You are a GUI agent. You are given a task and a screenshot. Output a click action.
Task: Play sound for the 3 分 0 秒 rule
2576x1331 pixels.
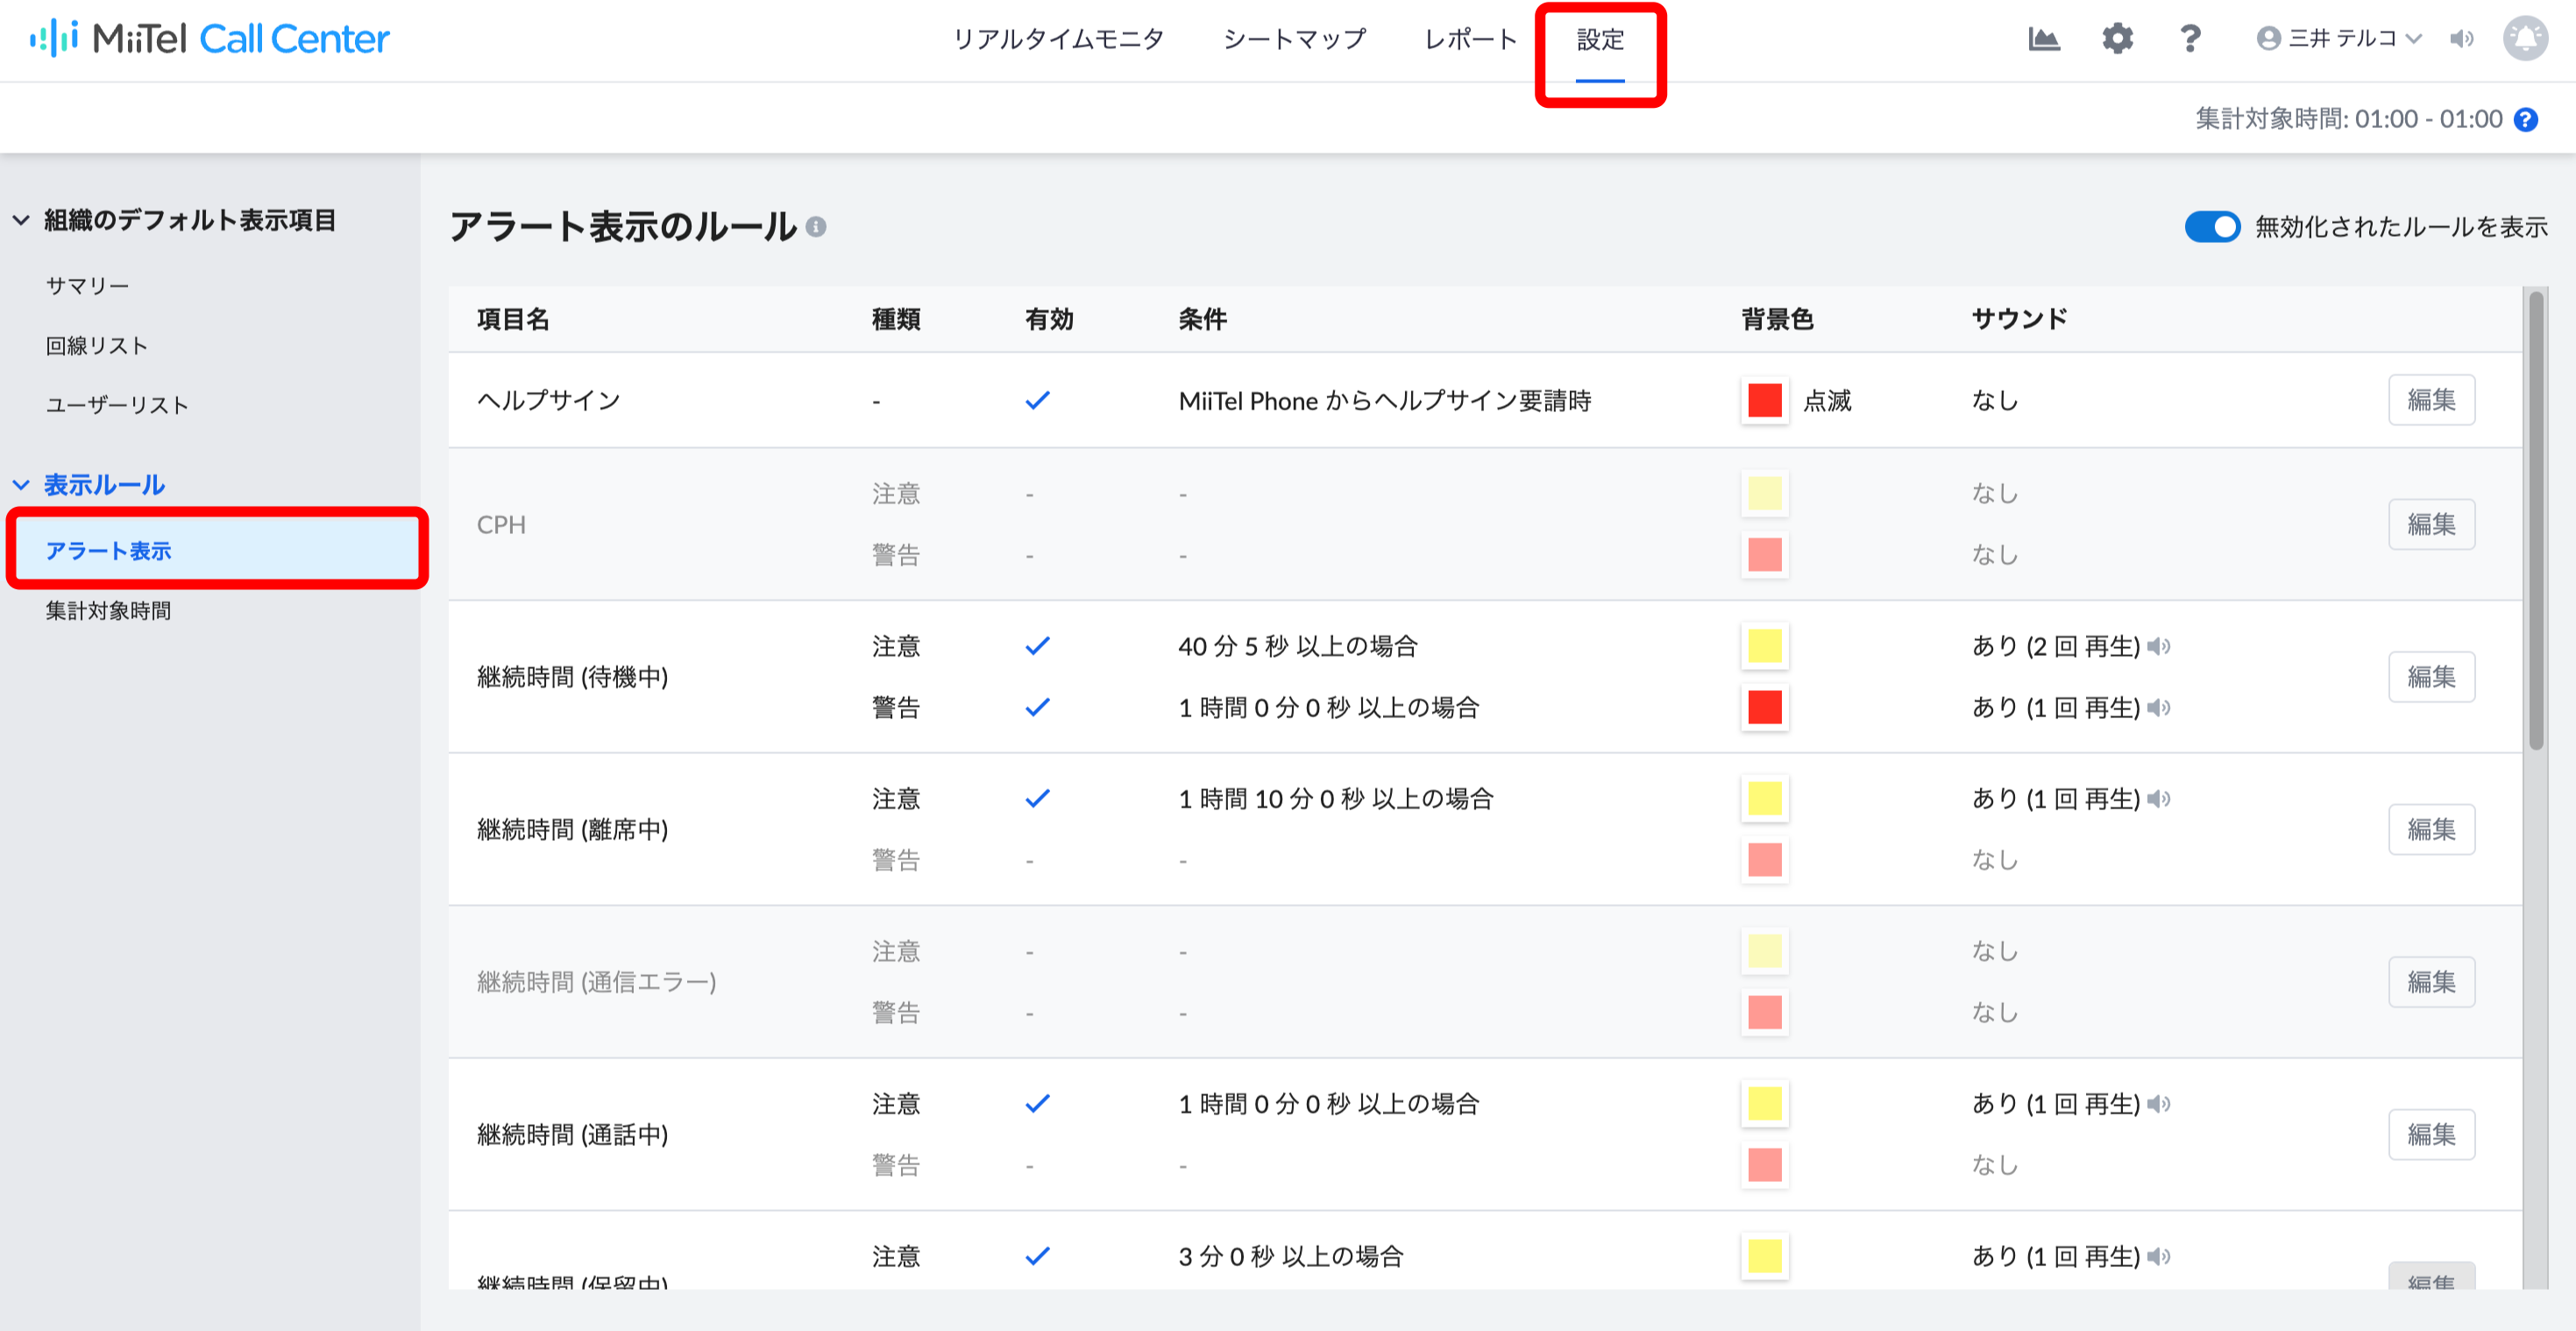(x=2159, y=1257)
